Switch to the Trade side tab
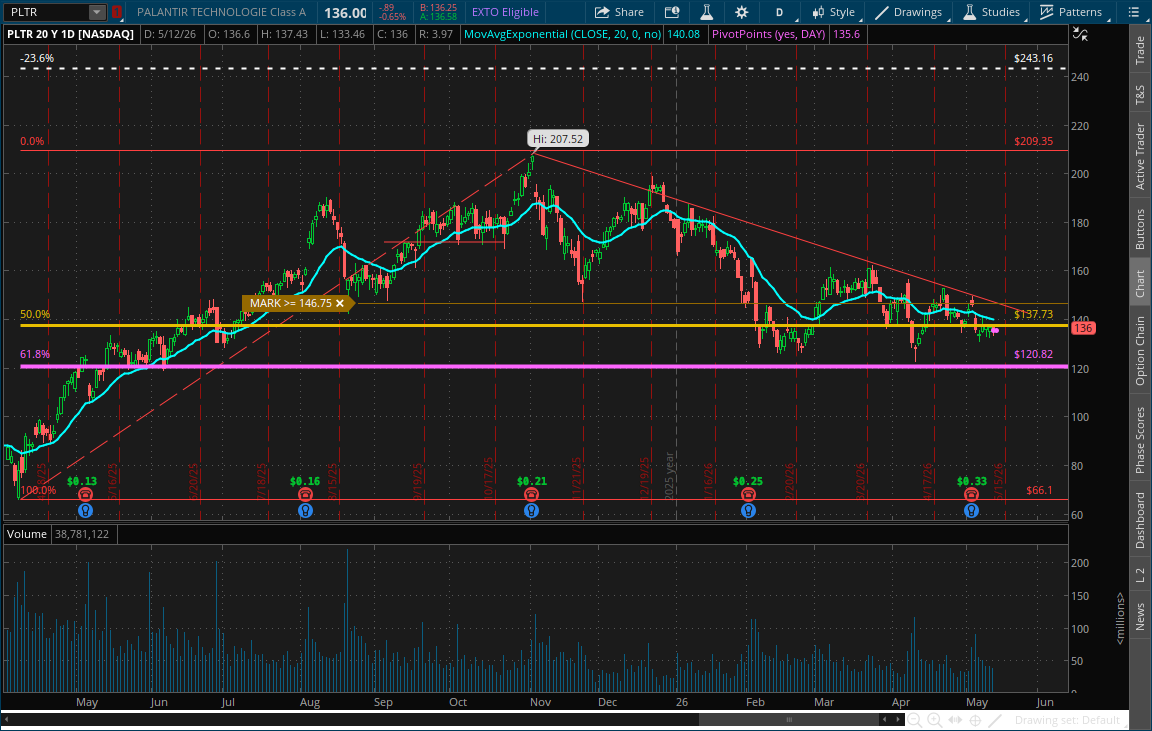The image size is (1152, 731). [1140, 50]
